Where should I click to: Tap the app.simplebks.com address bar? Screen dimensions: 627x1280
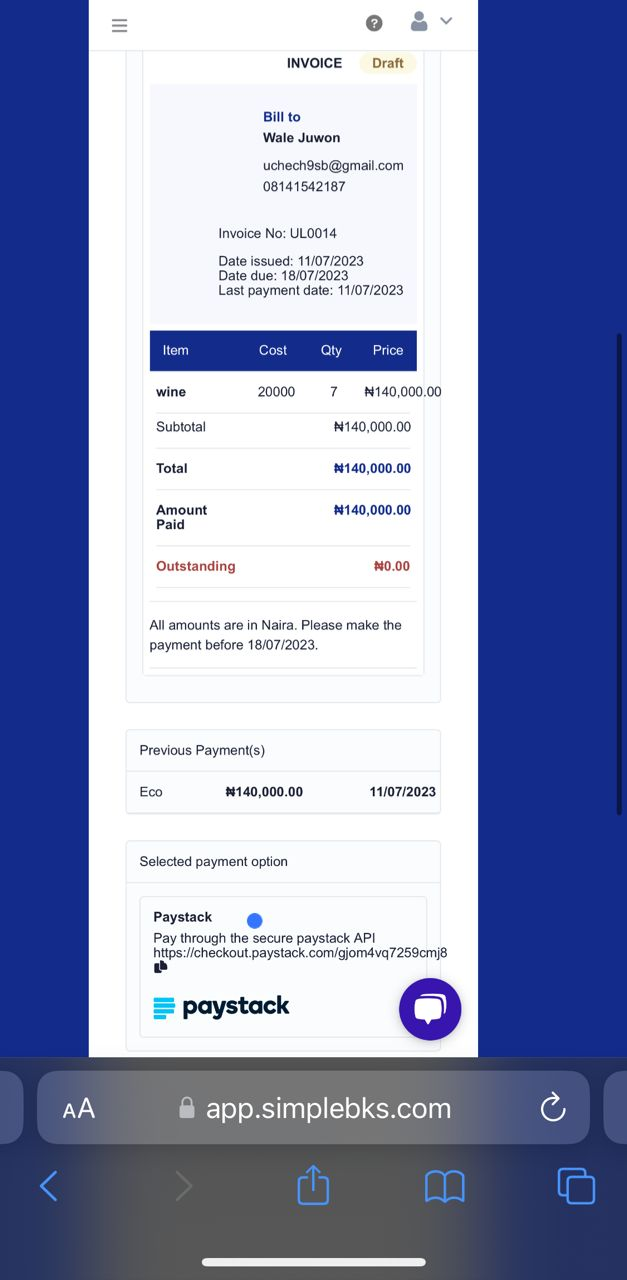[313, 1108]
